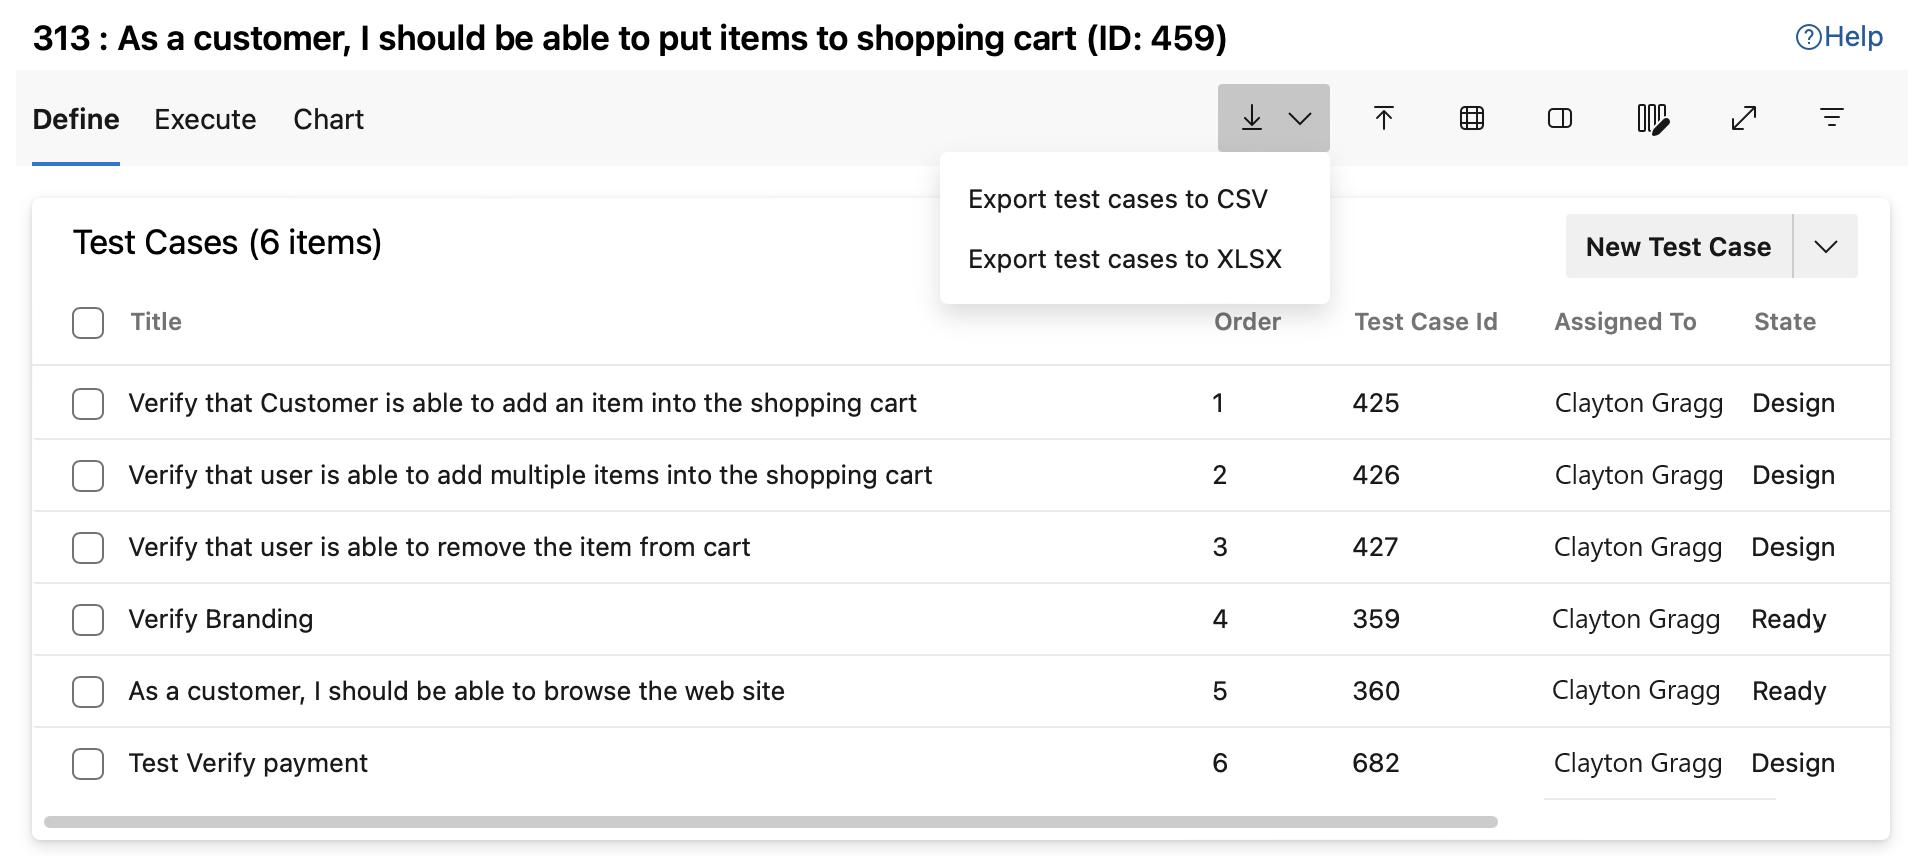Enter full screen mode
Viewport: 1908px width, 856px height.
1744,117
